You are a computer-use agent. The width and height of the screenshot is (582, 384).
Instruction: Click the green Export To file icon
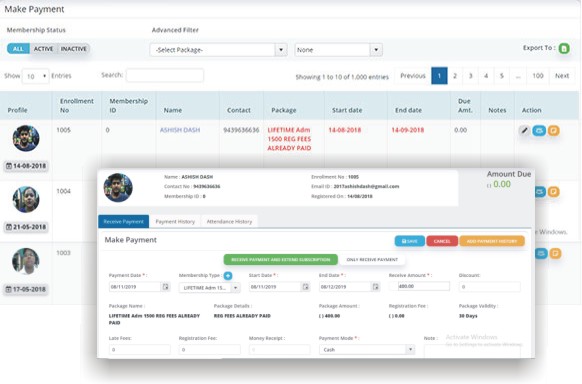564,48
